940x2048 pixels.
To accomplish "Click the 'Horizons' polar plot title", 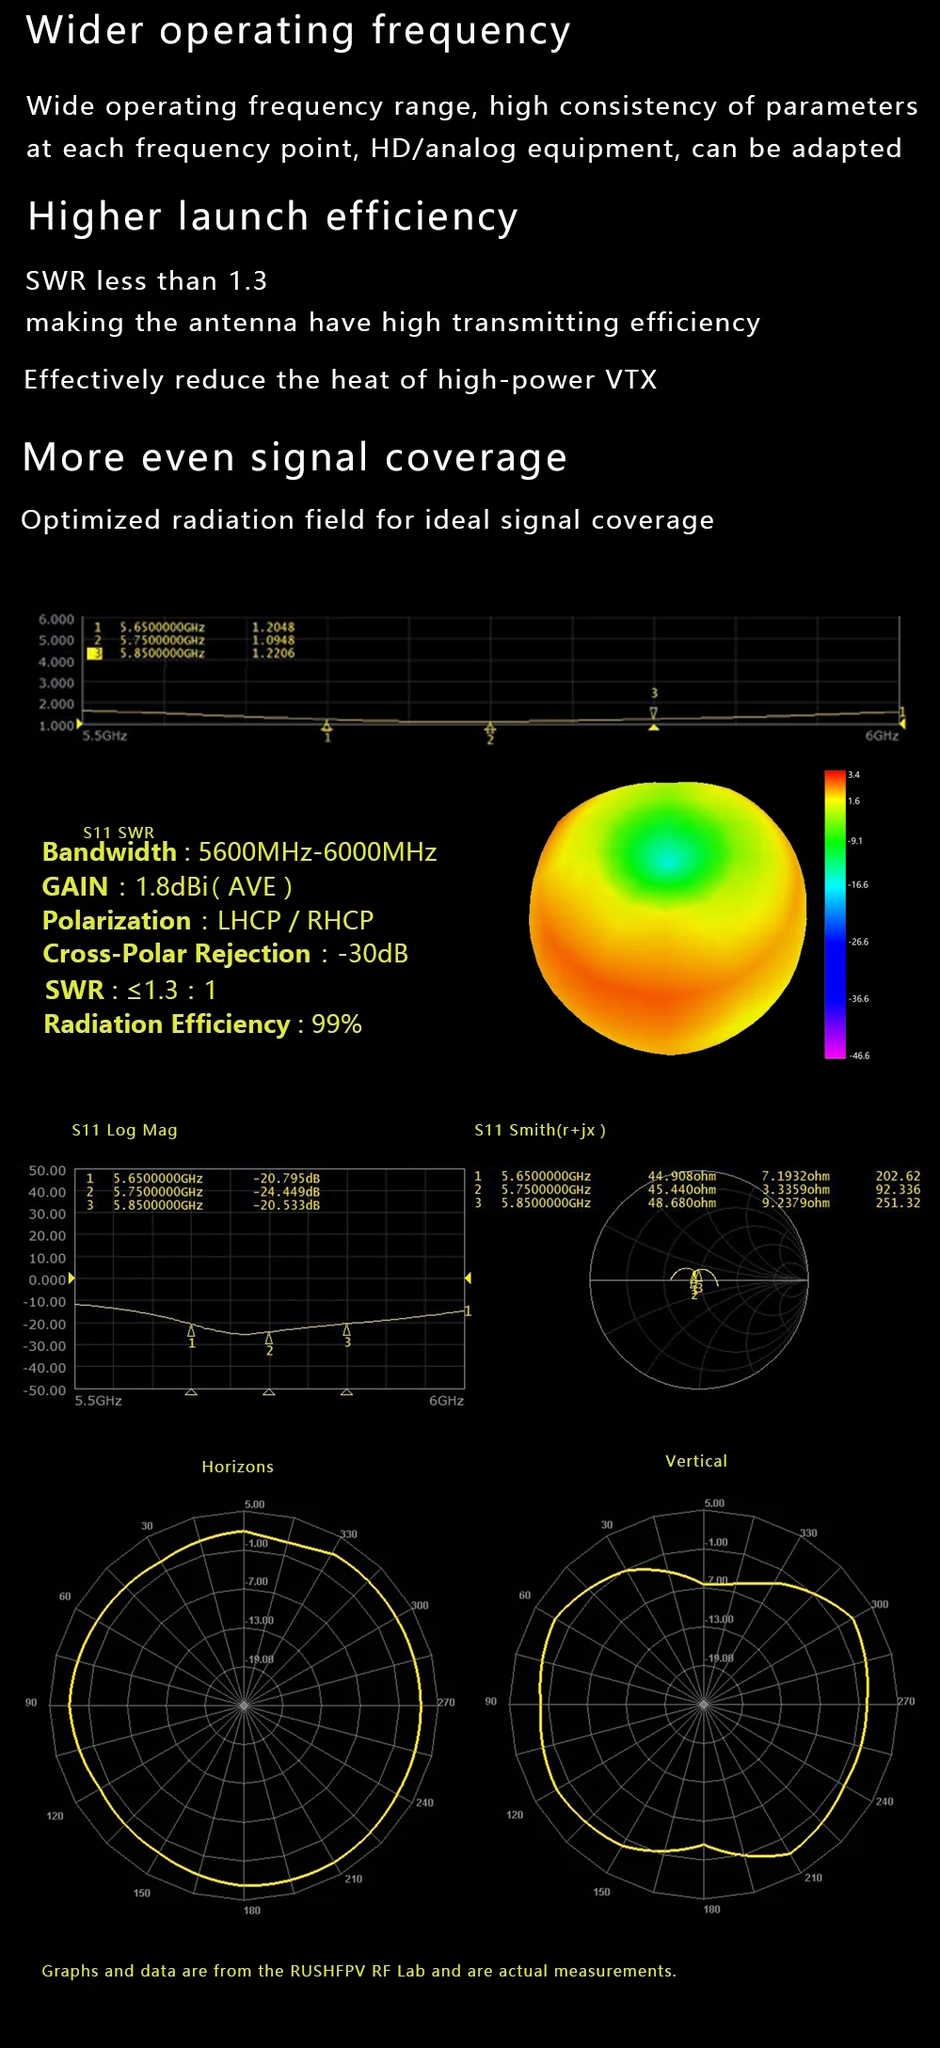I will coord(237,1467).
